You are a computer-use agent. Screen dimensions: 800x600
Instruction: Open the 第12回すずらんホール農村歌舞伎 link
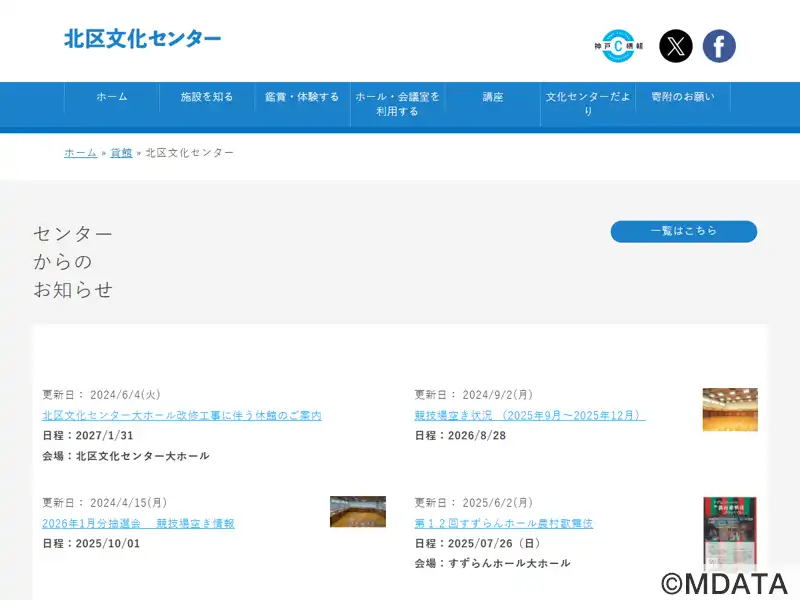pyautogui.click(x=504, y=523)
